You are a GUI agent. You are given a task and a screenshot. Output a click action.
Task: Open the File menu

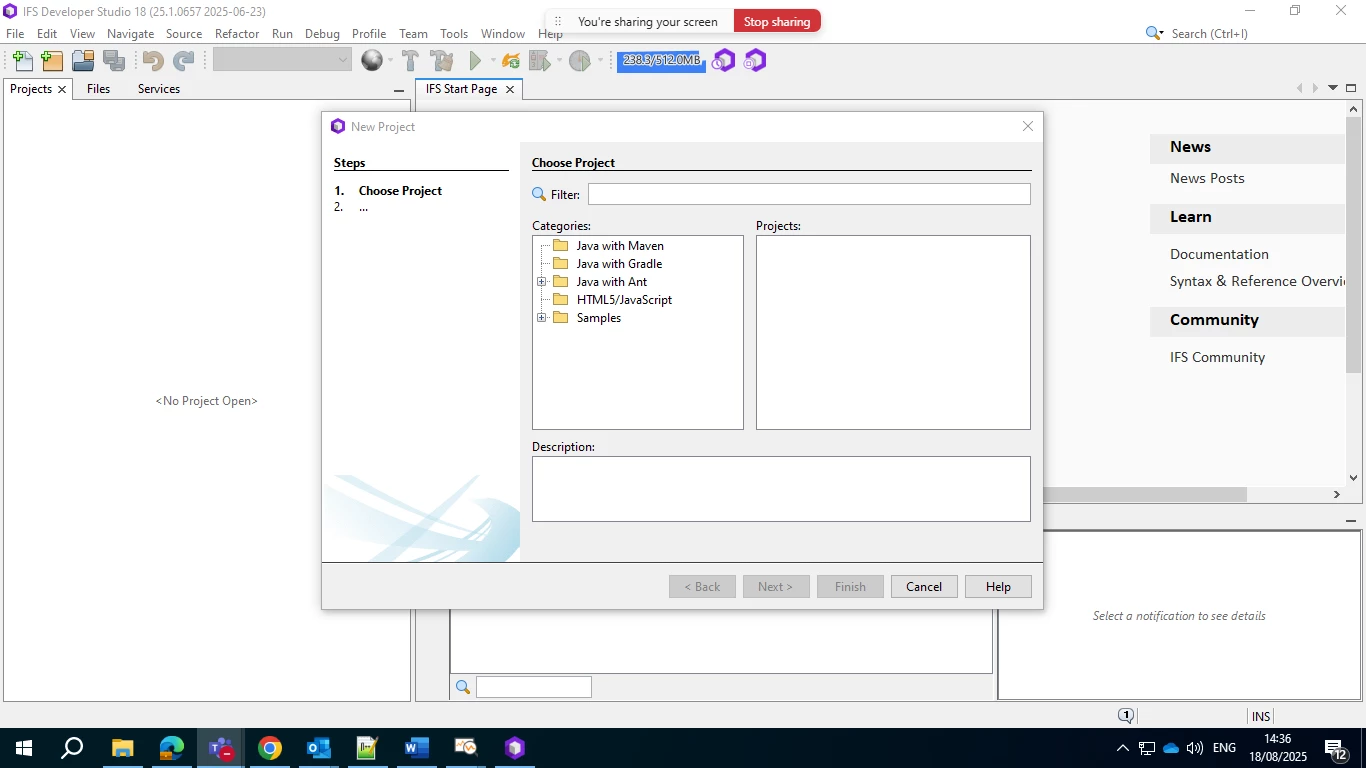point(15,34)
